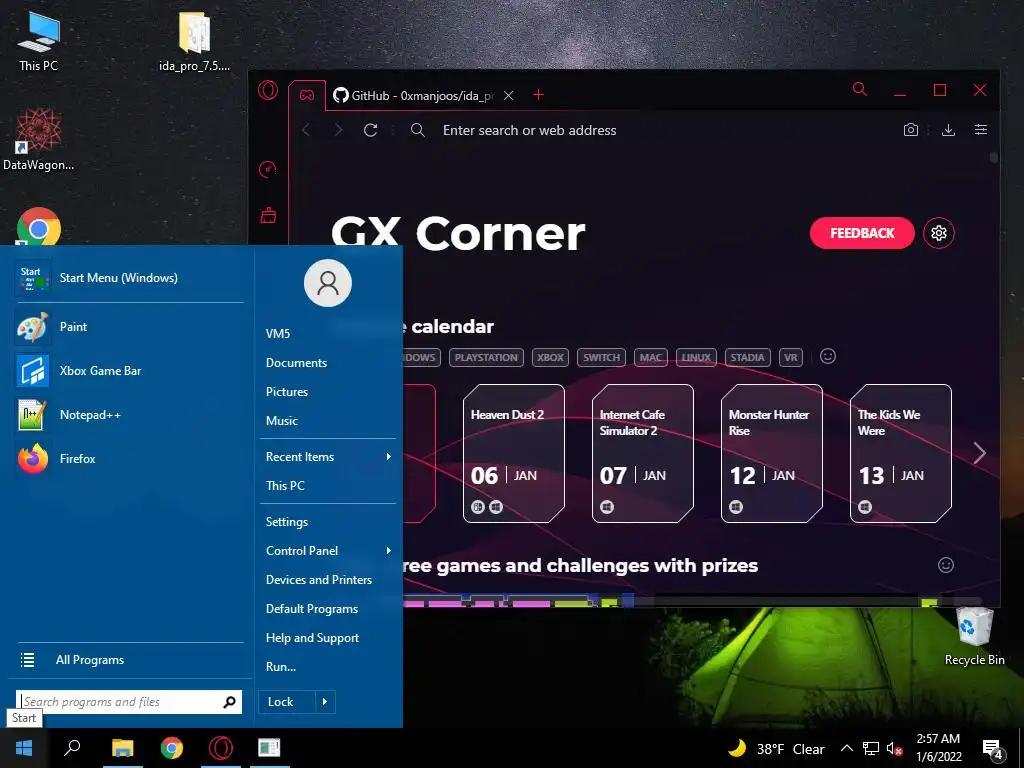
Task: Click the Lock button
Action: pos(287,702)
